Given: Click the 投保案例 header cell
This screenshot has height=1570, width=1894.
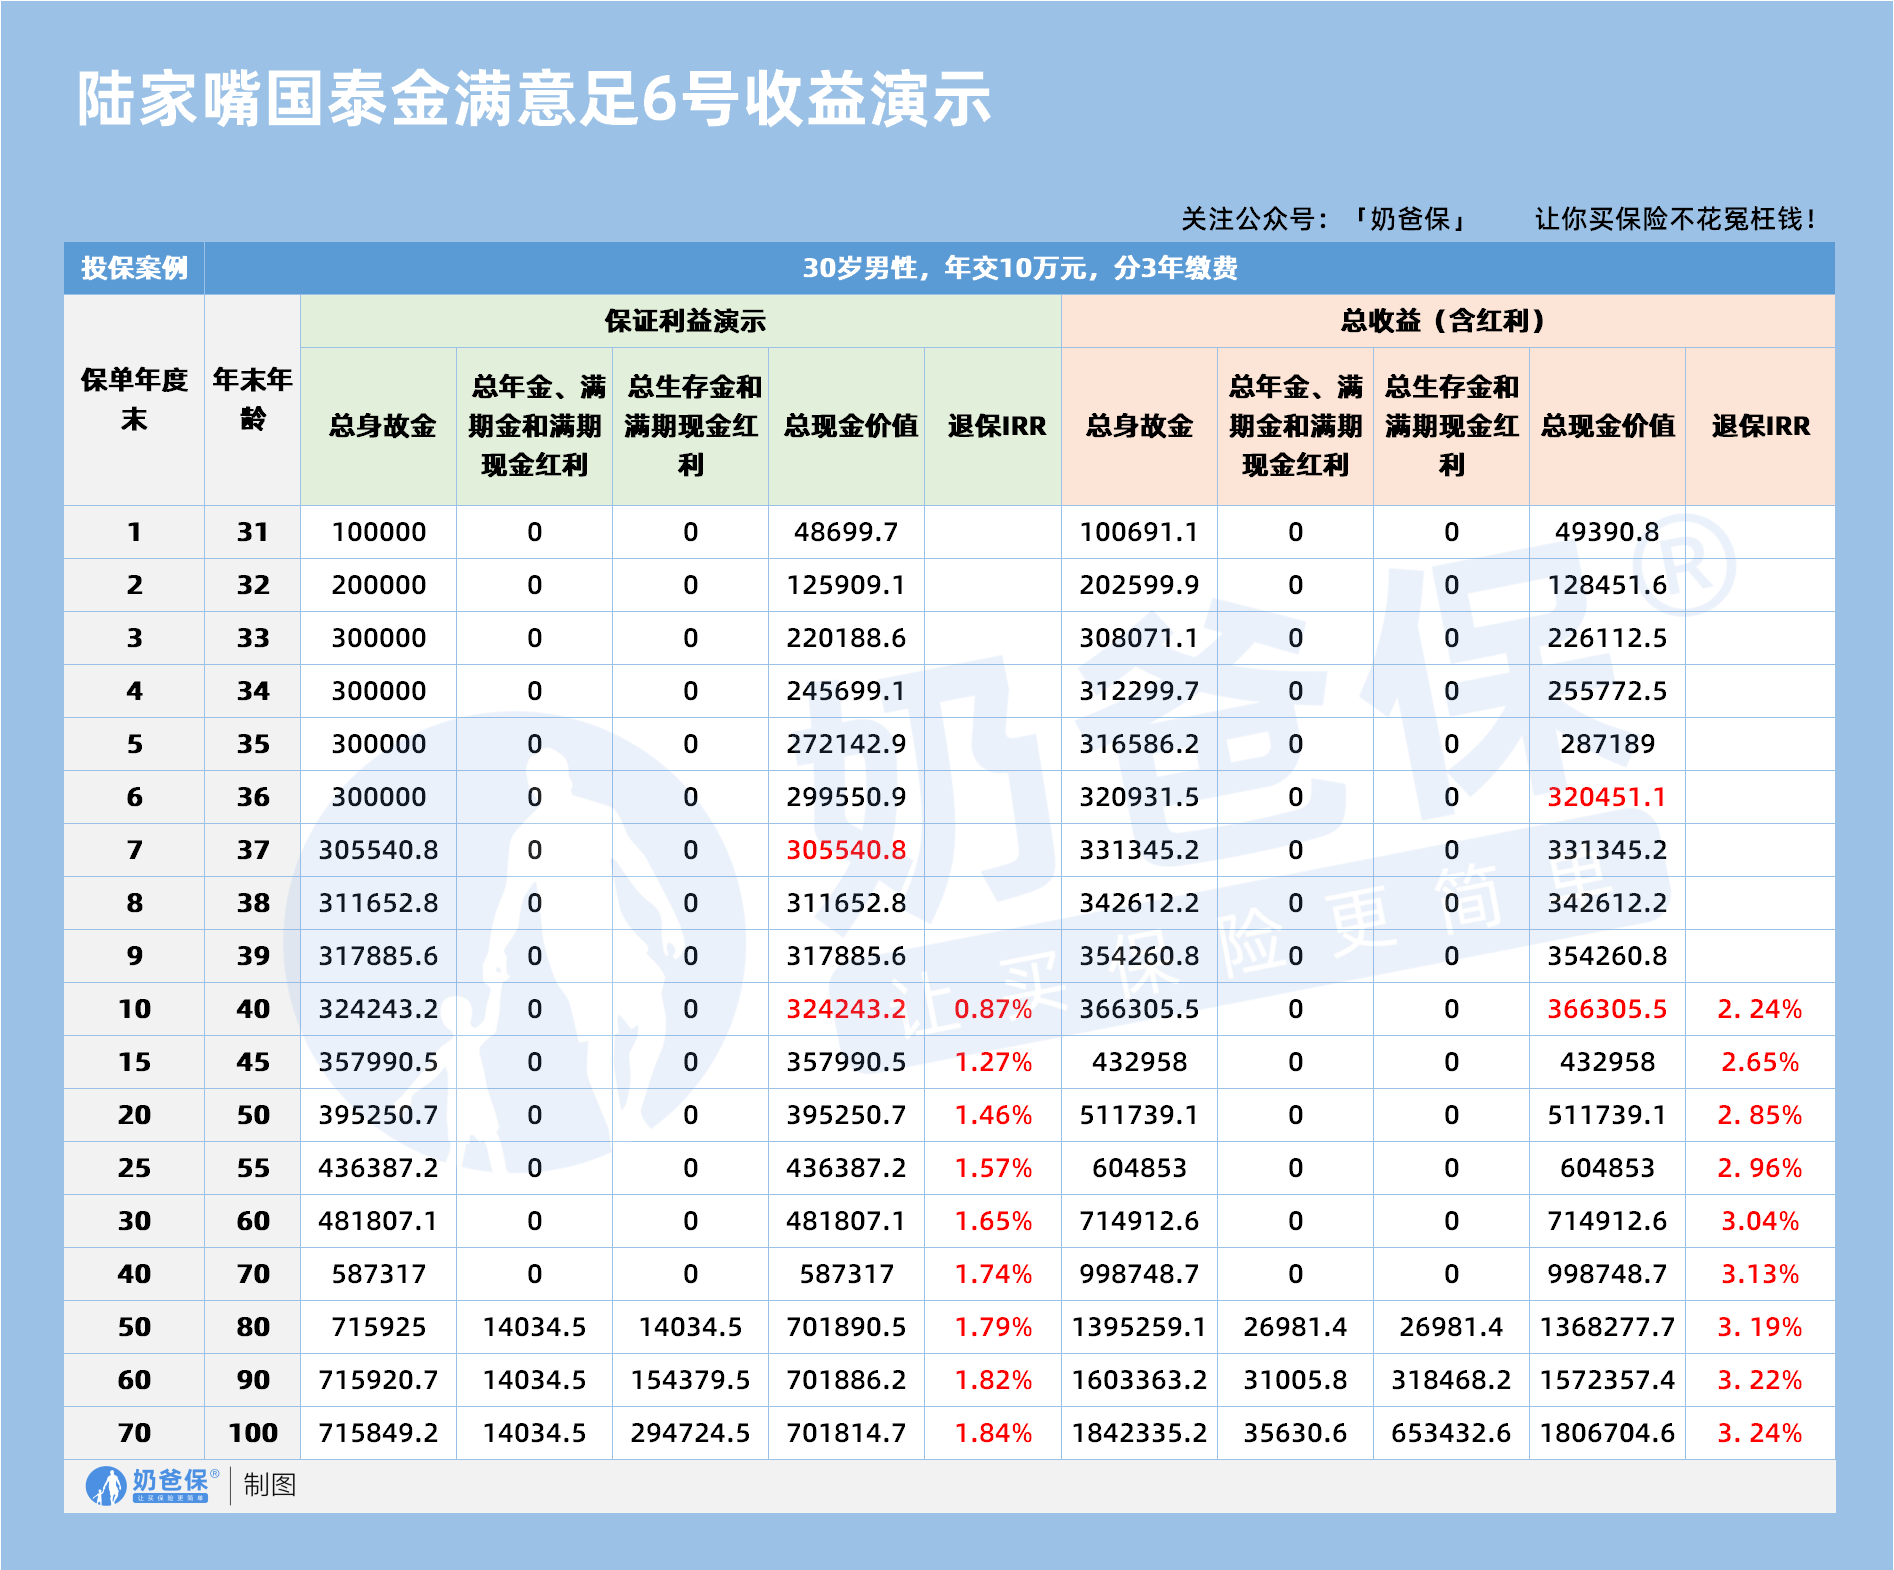Looking at the screenshot, I should coord(135,267).
